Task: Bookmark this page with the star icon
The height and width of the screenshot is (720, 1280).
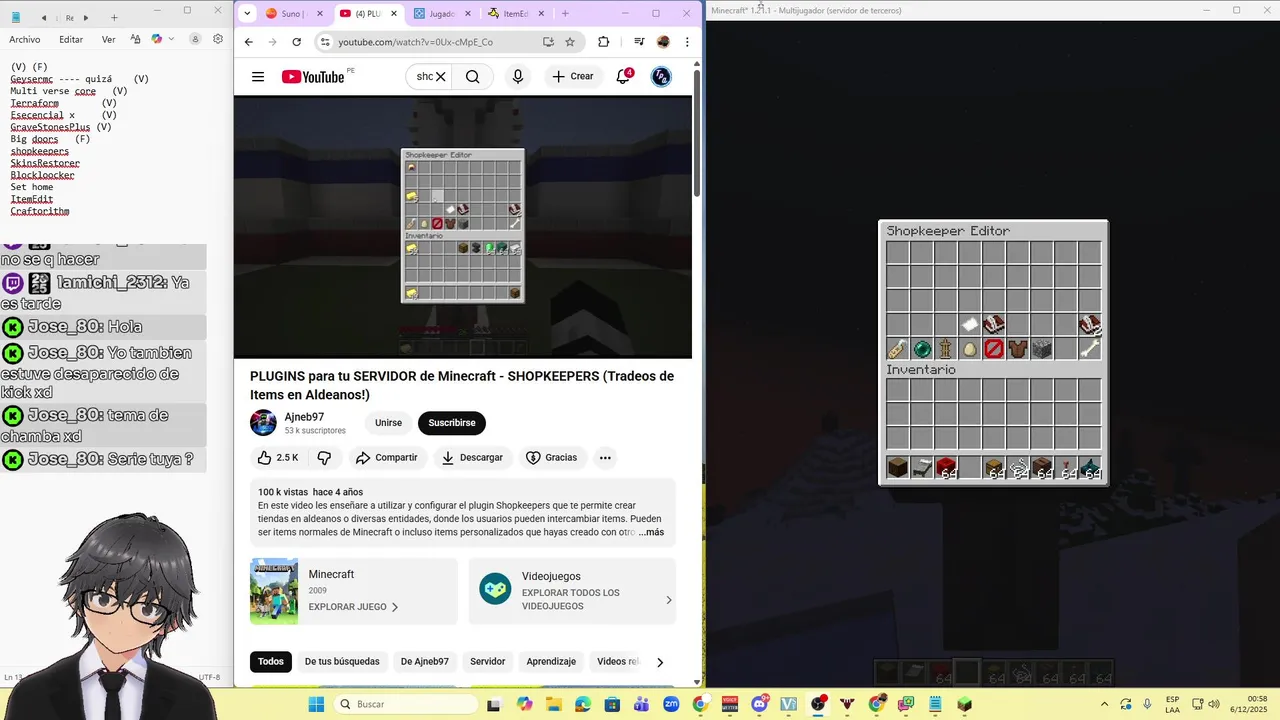Action: click(570, 42)
